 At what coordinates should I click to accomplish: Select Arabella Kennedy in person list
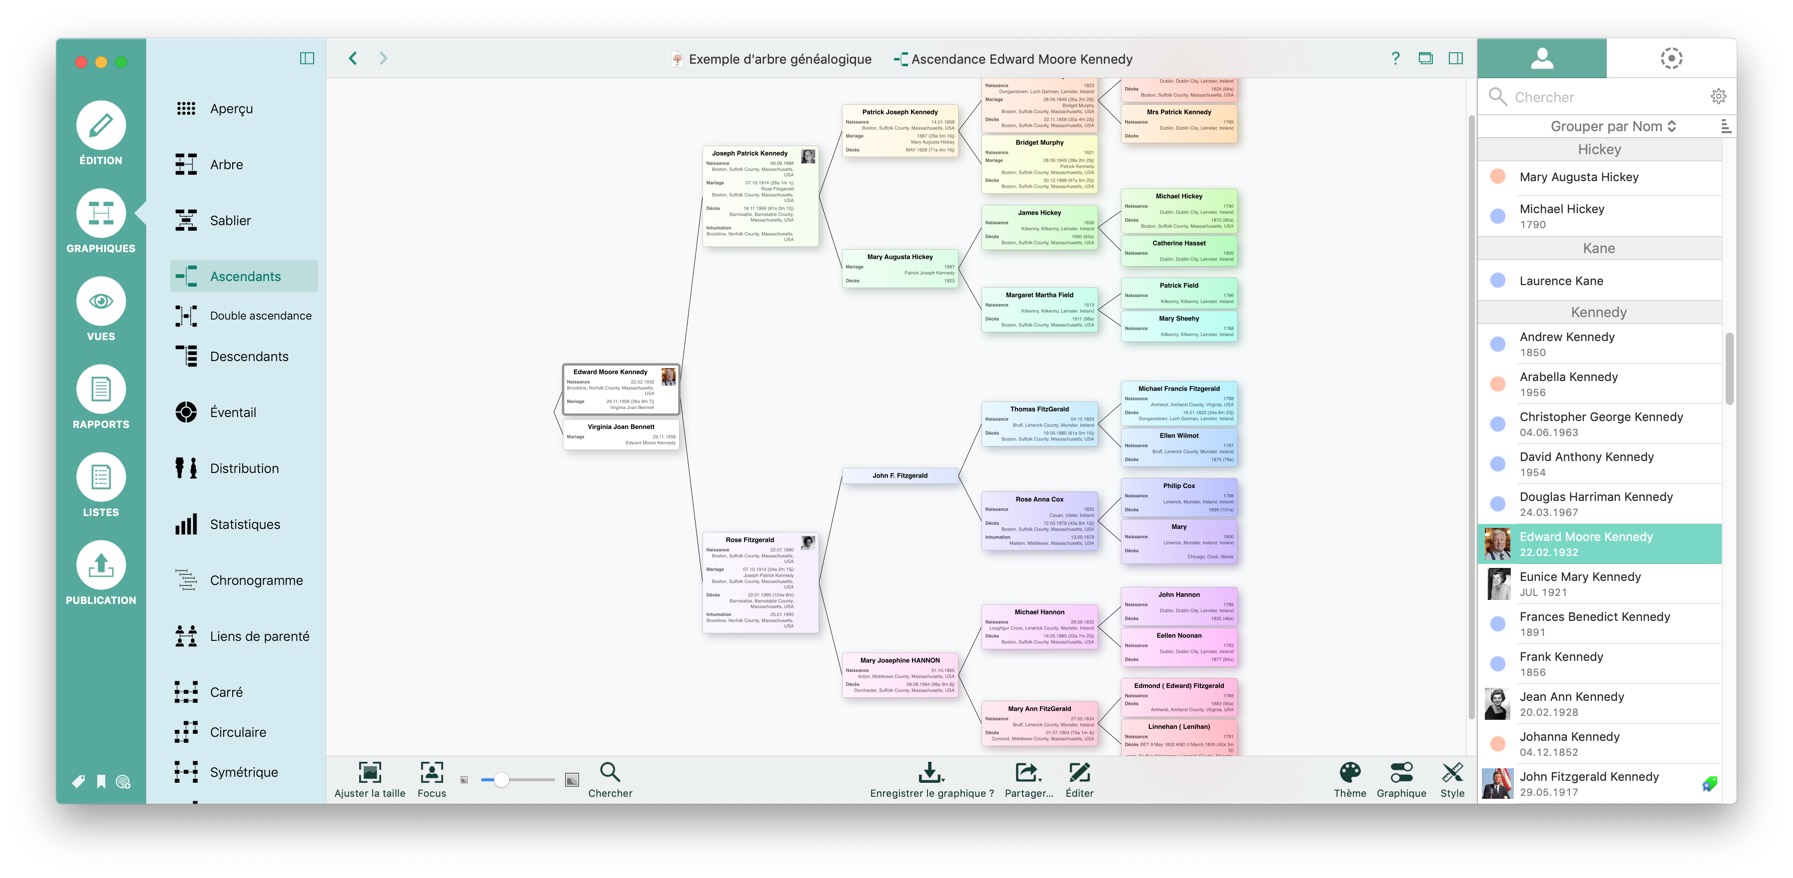pyautogui.click(x=1600, y=384)
